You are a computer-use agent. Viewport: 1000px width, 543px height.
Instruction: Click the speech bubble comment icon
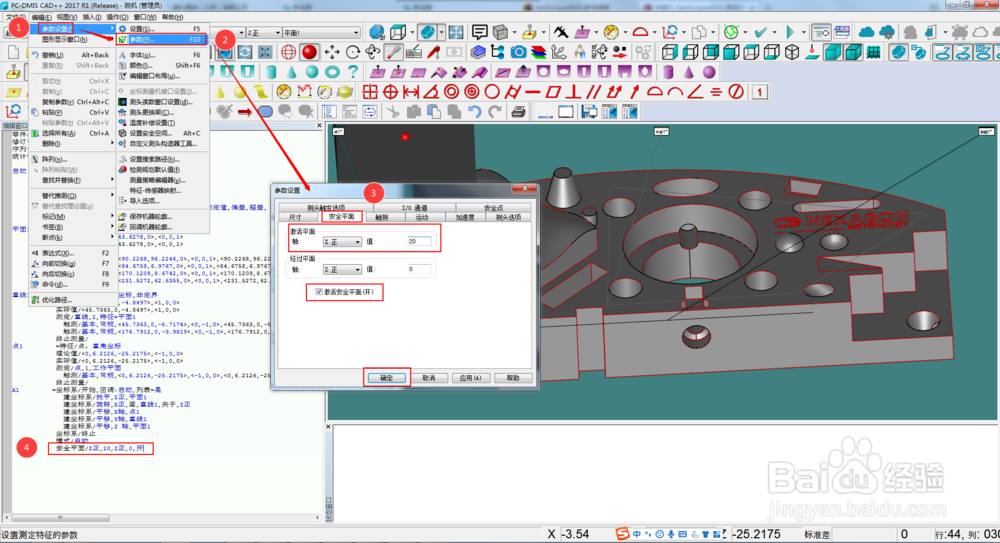(x=480, y=32)
